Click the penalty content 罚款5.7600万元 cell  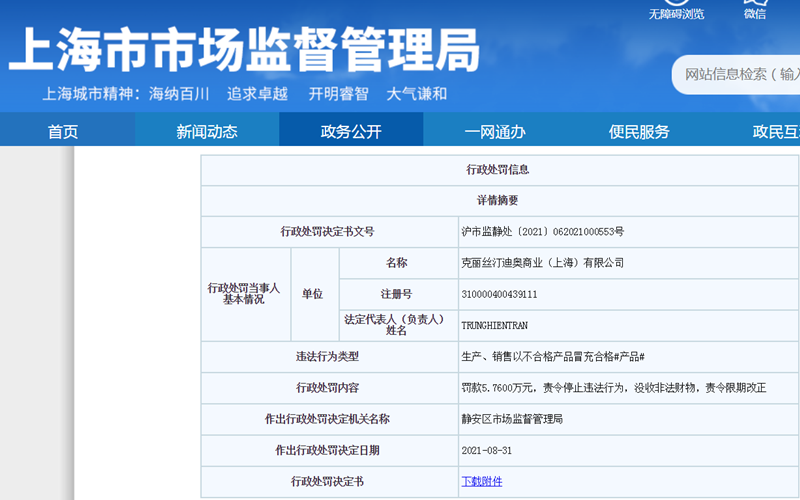[628, 388]
